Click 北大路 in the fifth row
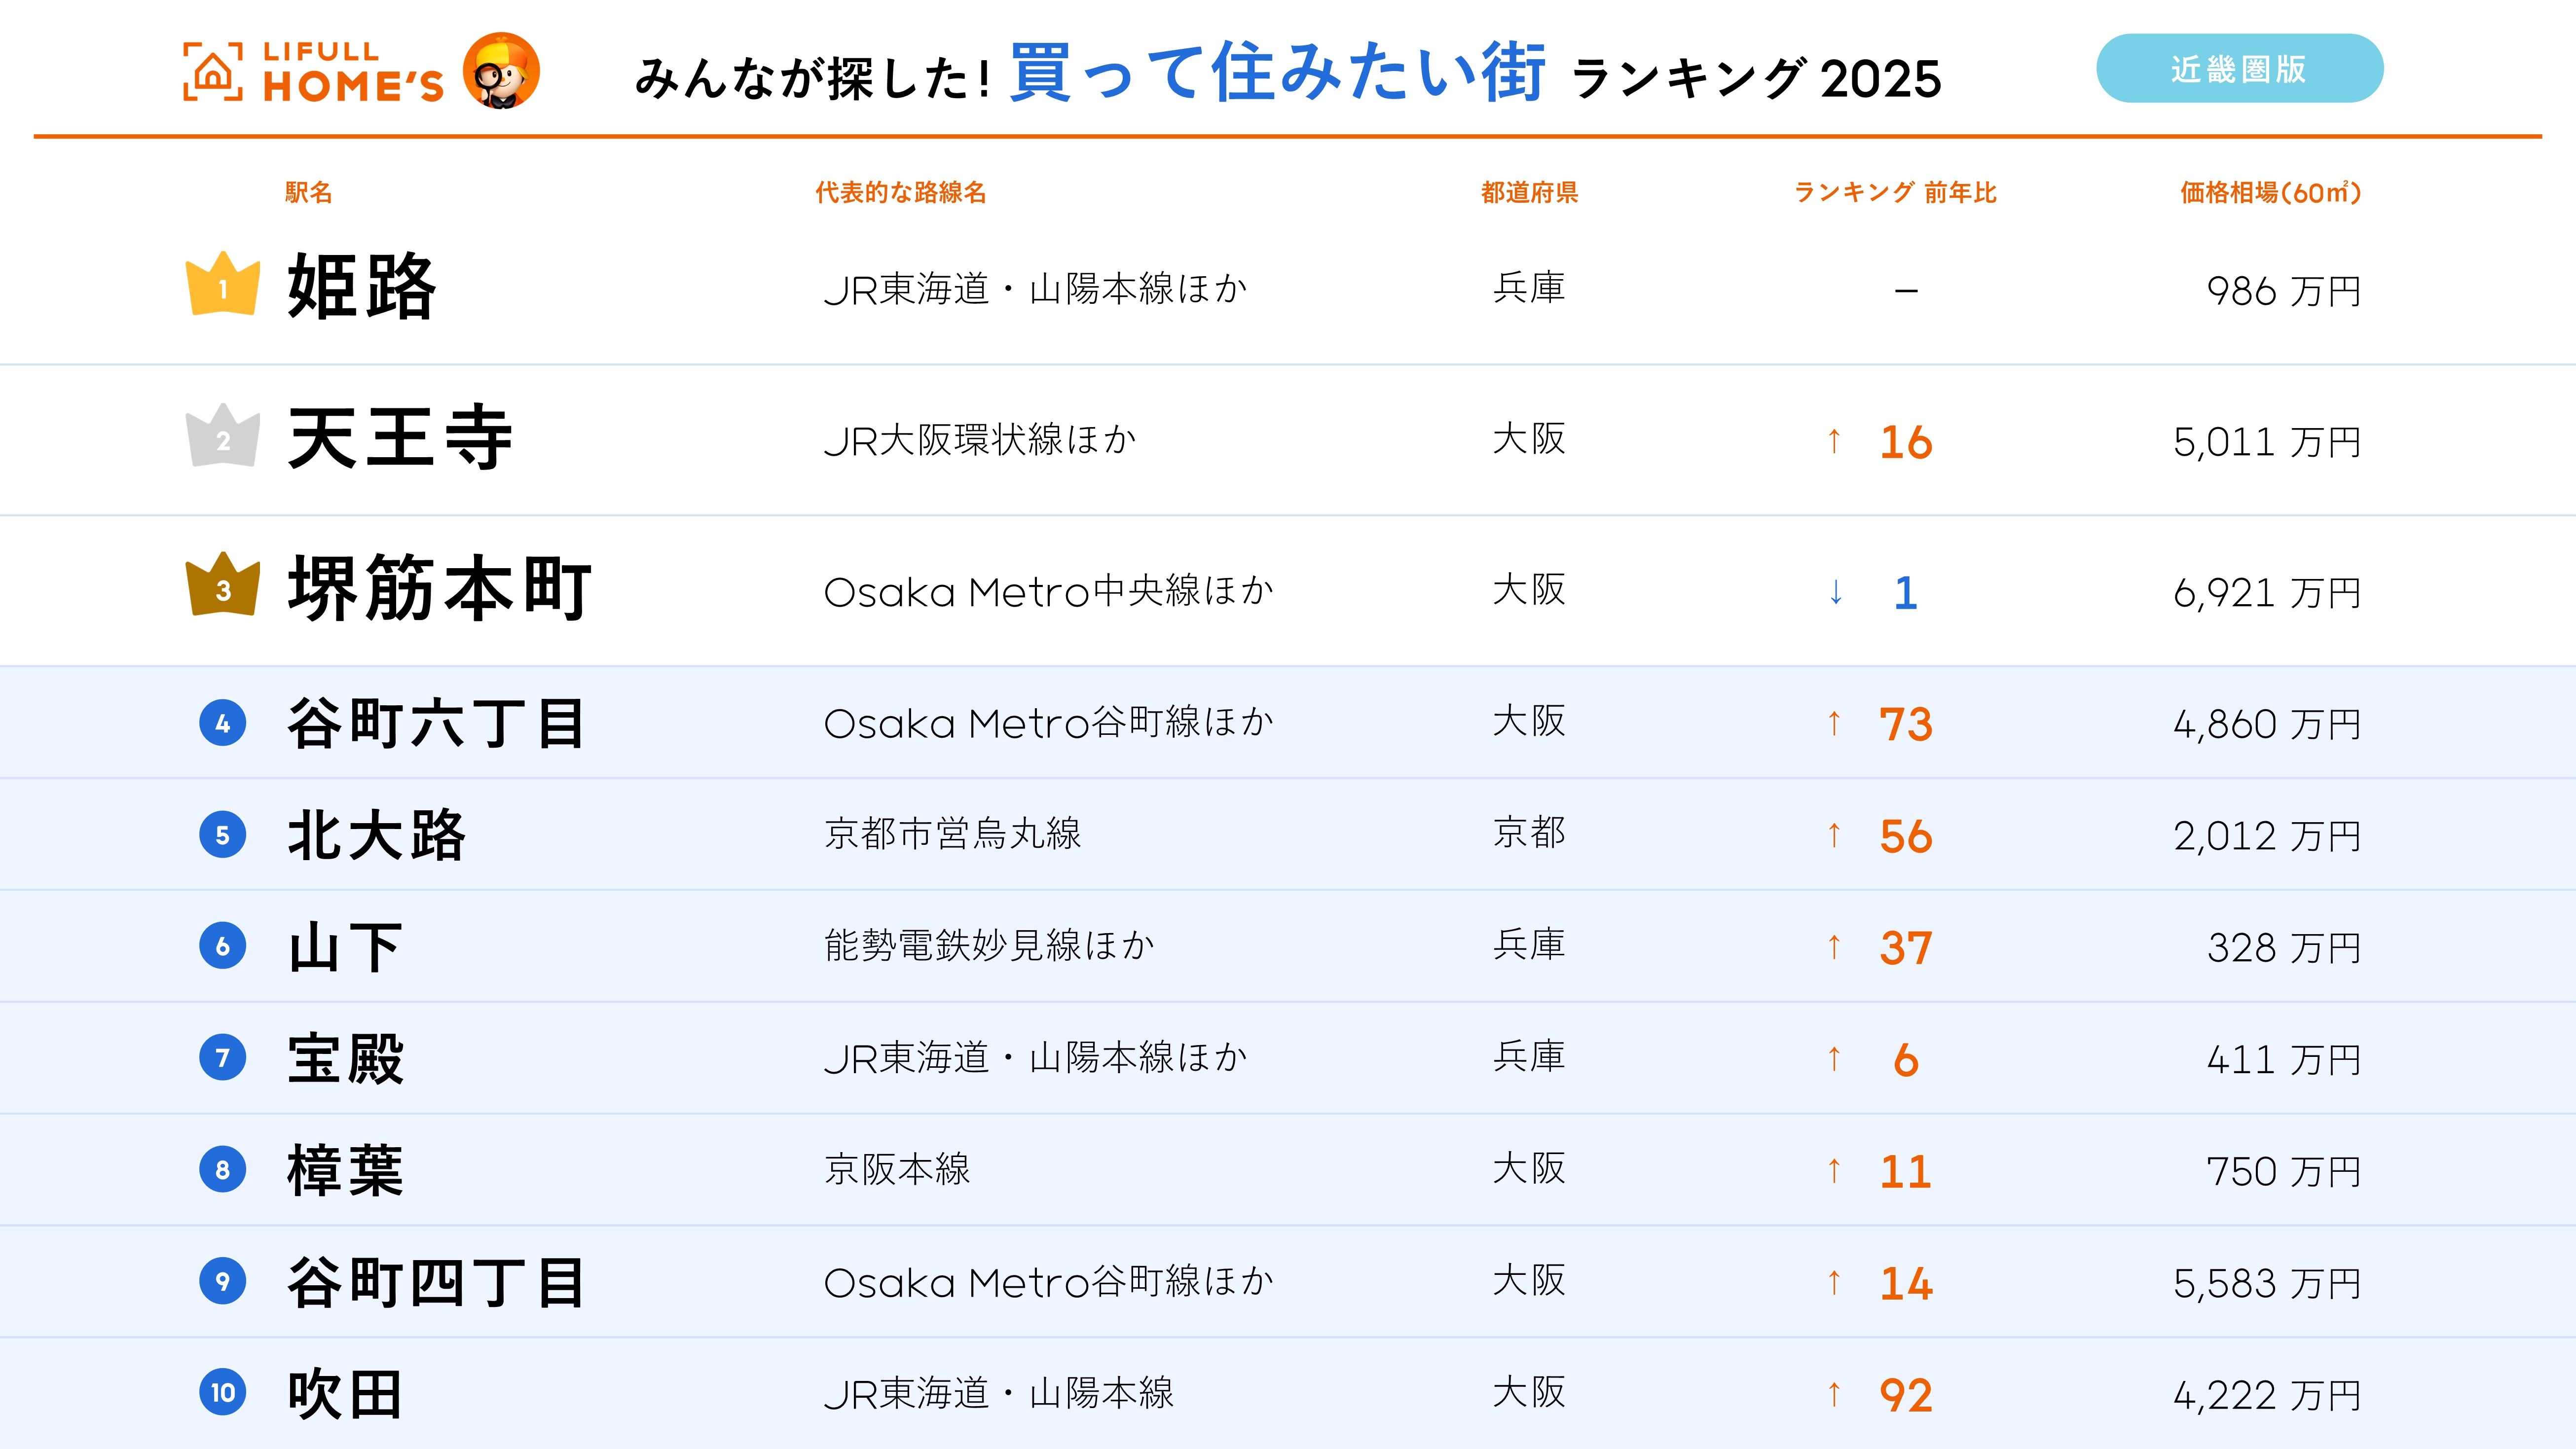Viewport: 2576px width, 1449px height. point(377,835)
